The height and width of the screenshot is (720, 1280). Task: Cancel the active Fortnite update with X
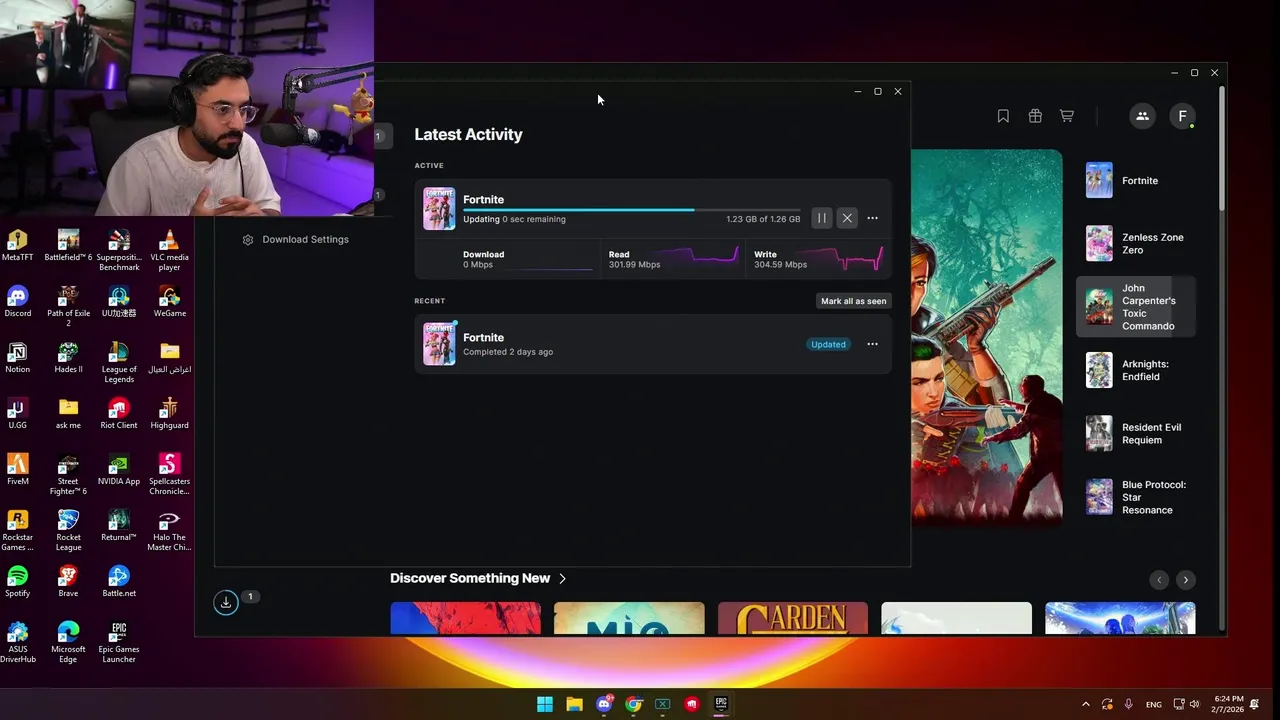click(x=847, y=218)
